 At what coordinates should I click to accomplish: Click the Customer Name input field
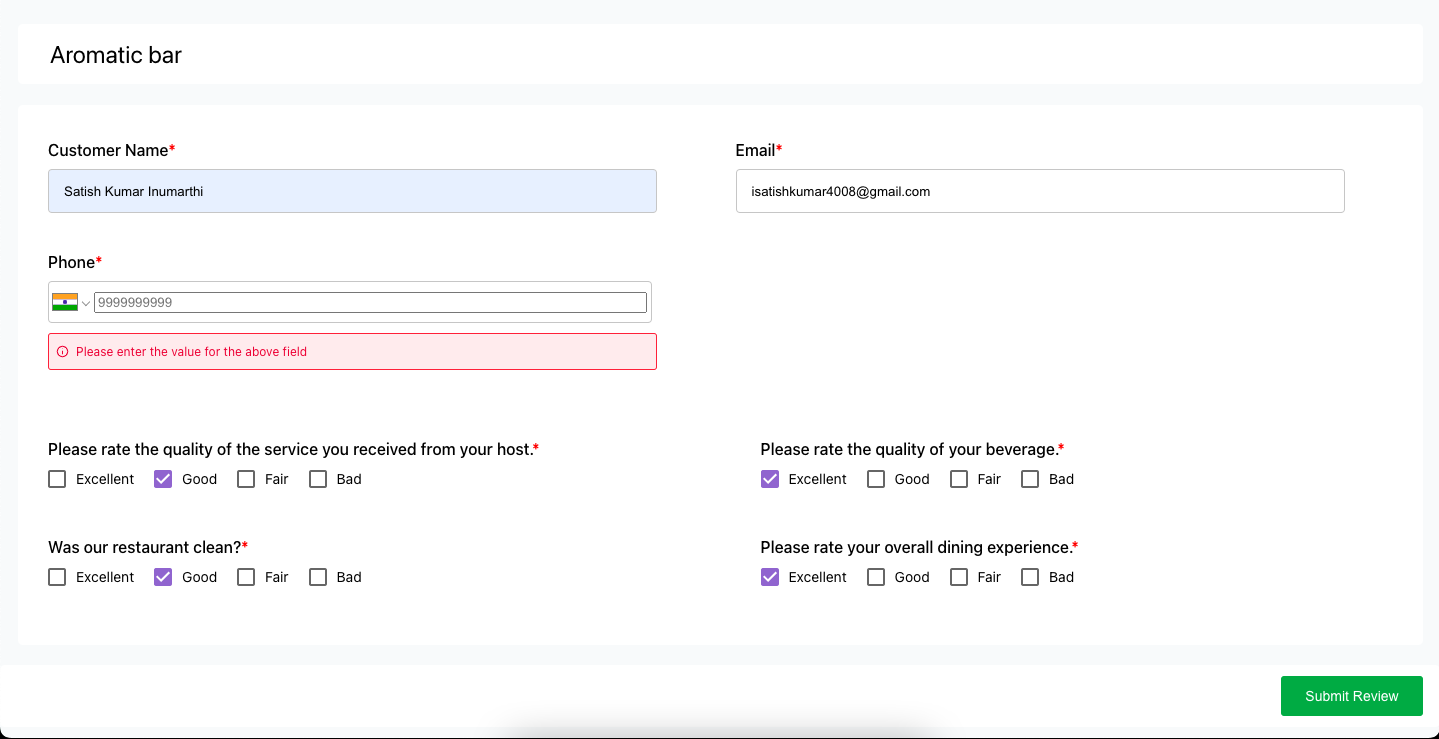point(350,191)
